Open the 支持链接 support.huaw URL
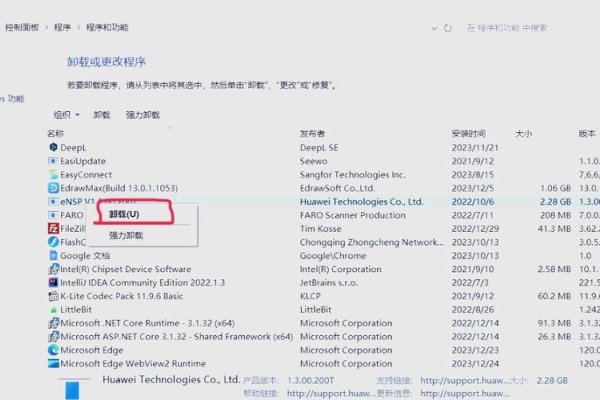Screen dimensions: 600x400 (x=465, y=380)
